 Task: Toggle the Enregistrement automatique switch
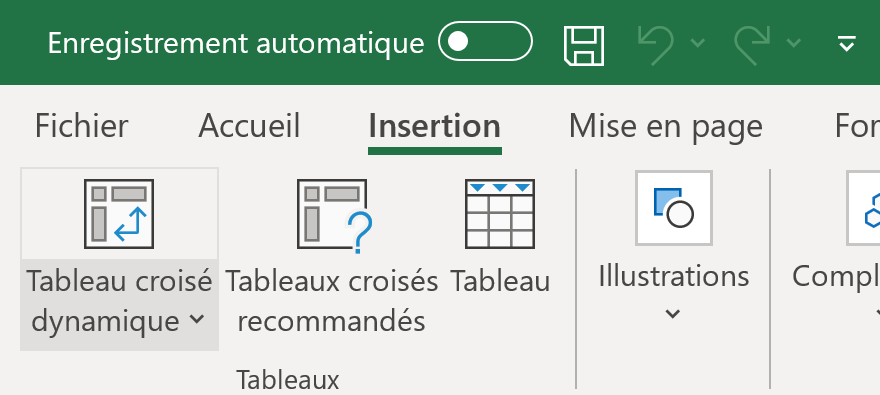(x=485, y=42)
